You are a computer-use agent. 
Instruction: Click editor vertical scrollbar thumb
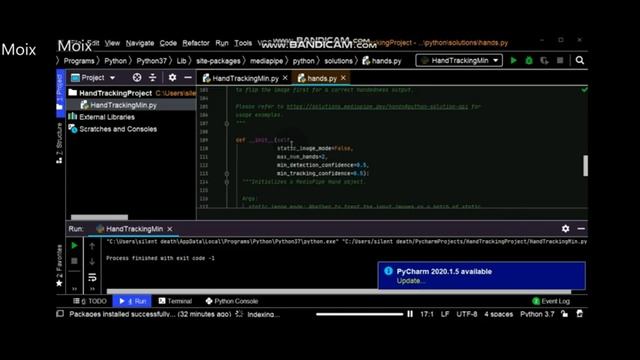(x=585, y=165)
